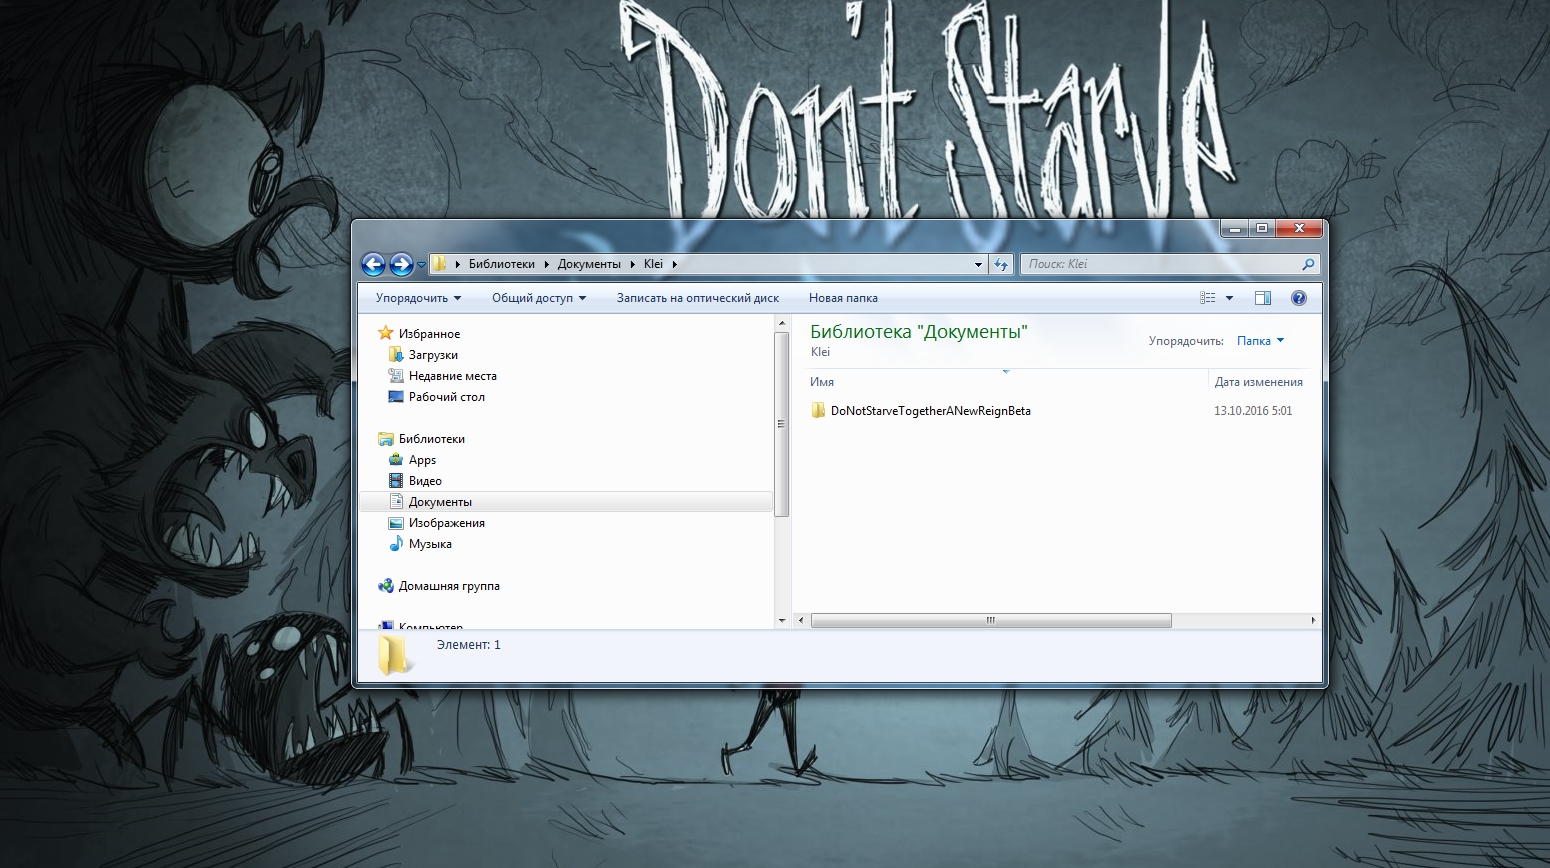1550x868 pixels.
Task: Open the Help question mark icon
Action: (x=1299, y=298)
